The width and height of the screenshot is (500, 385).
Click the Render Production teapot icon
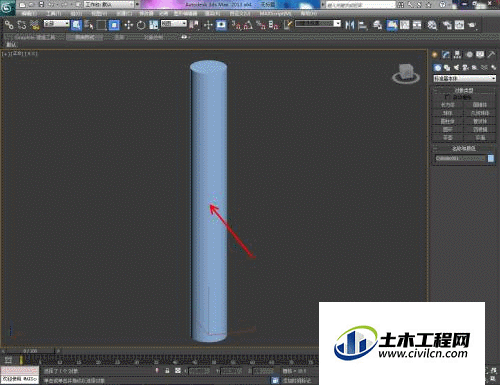(472, 25)
